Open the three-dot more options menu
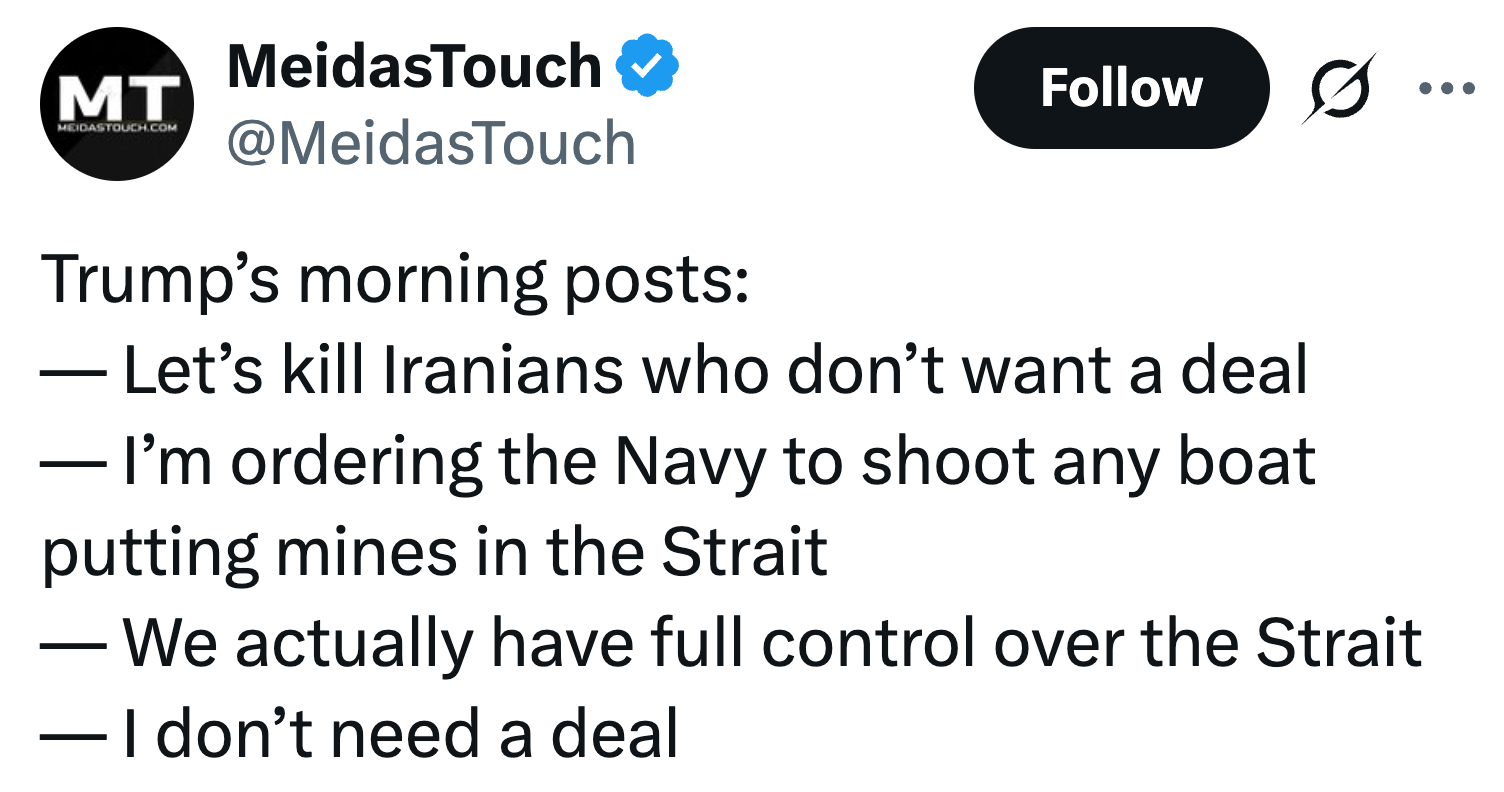This screenshot has width=1504, height=792. [1446, 88]
